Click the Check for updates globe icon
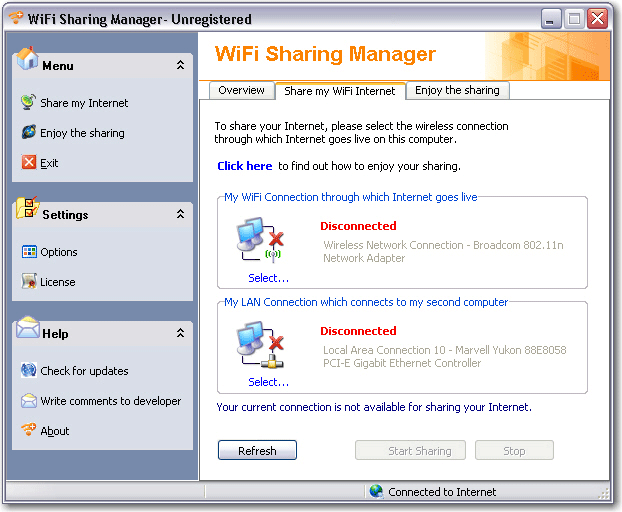 pos(29,370)
